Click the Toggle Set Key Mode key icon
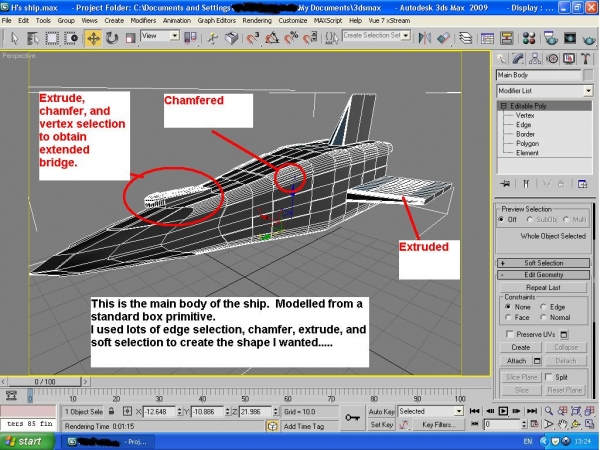Viewport: 600px width, 450px height. click(352, 417)
